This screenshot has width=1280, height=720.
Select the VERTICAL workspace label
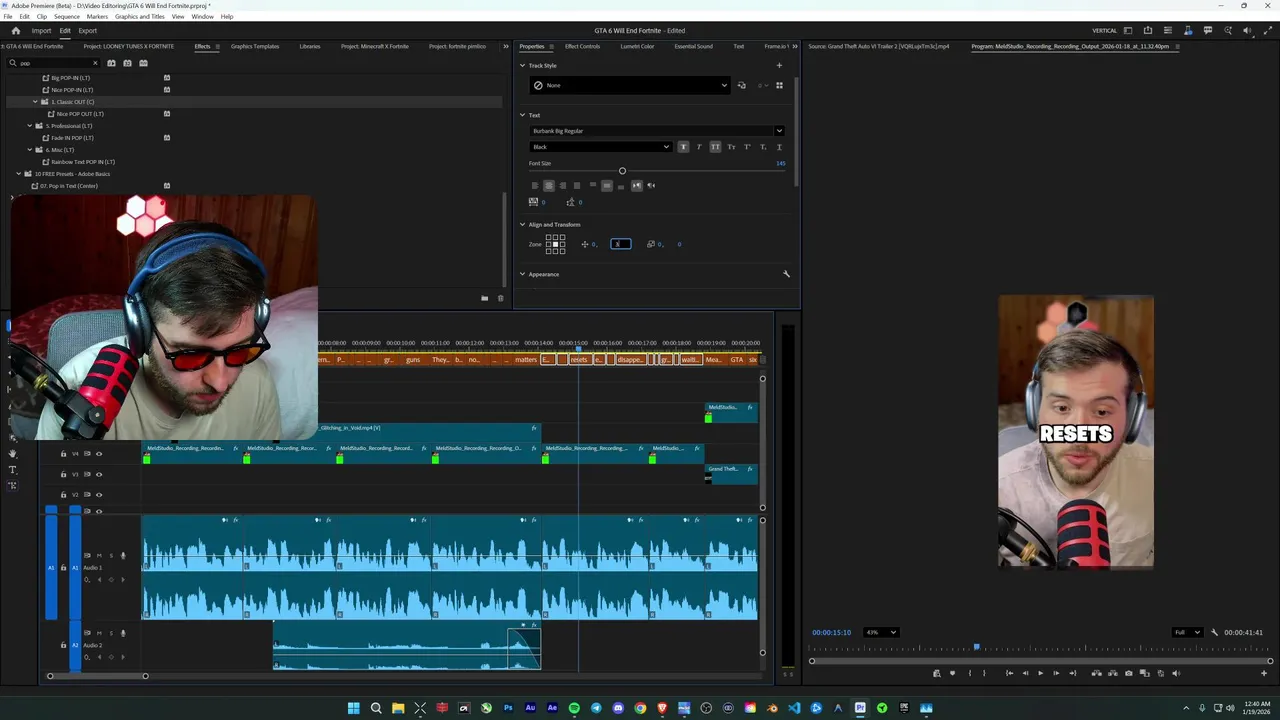point(1104,31)
